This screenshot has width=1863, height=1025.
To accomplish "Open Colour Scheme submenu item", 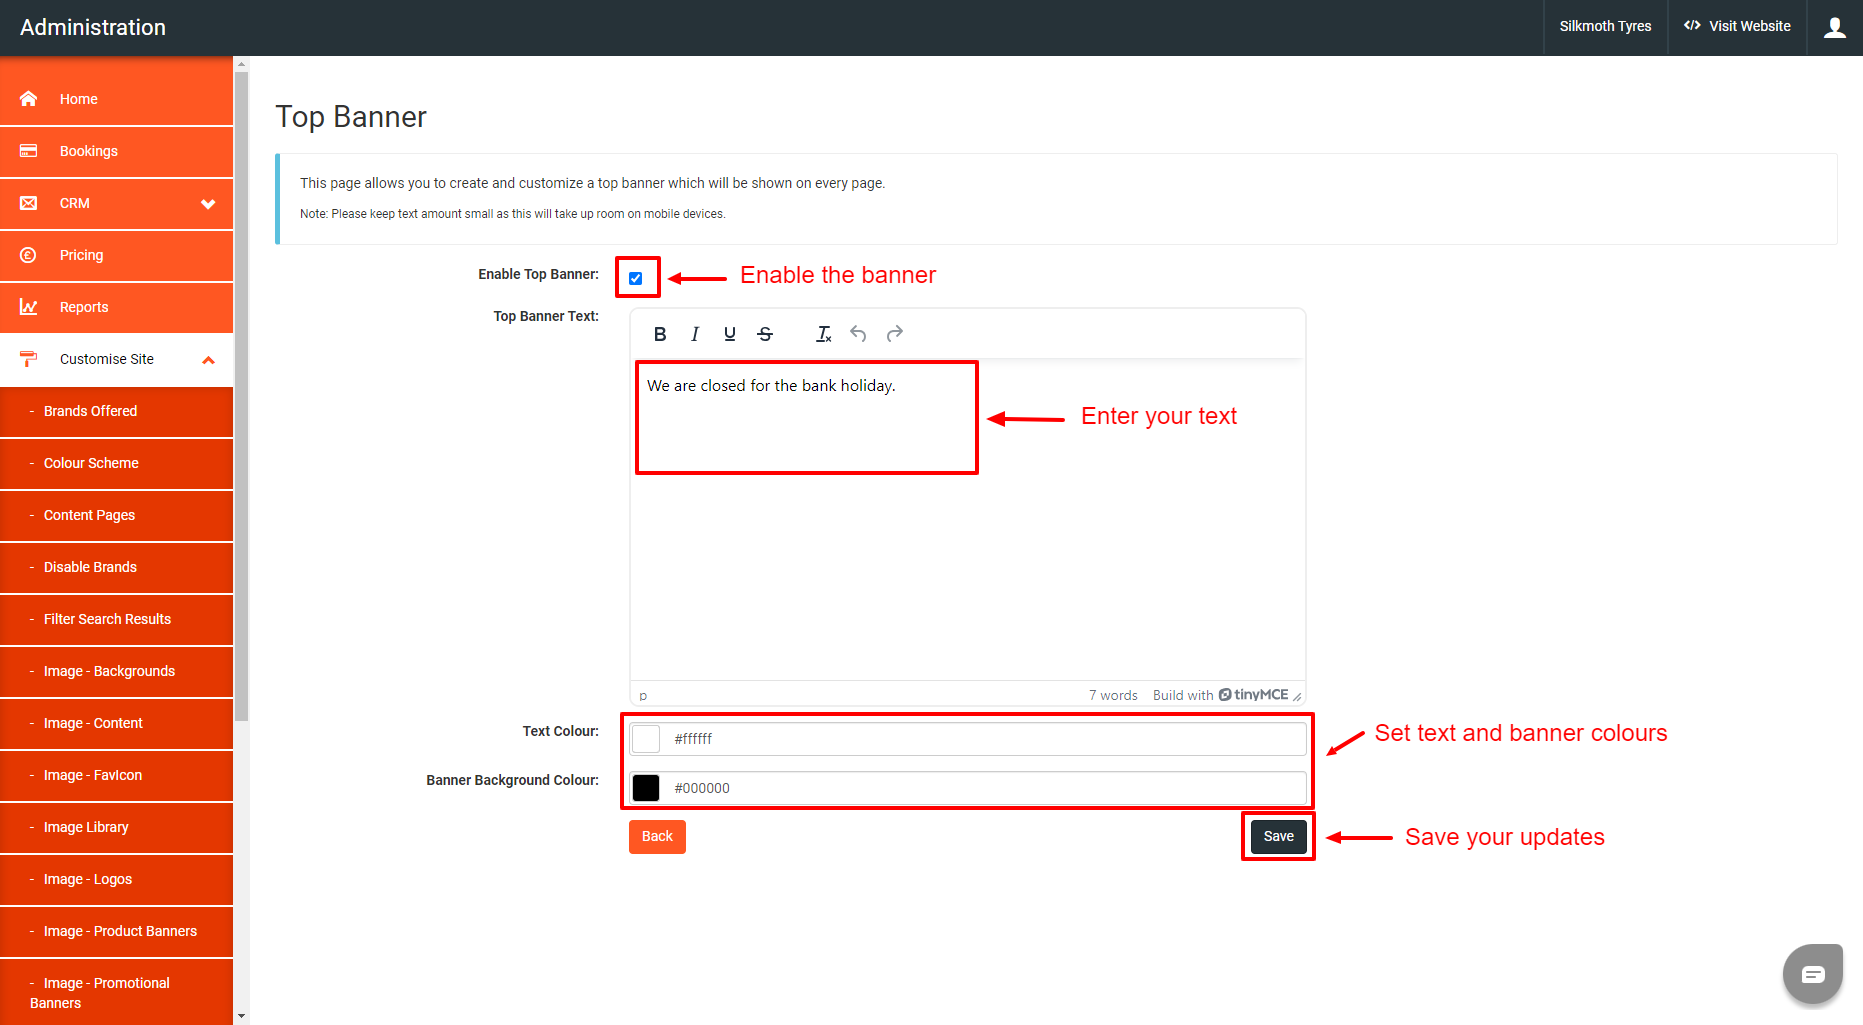I will point(116,463).
